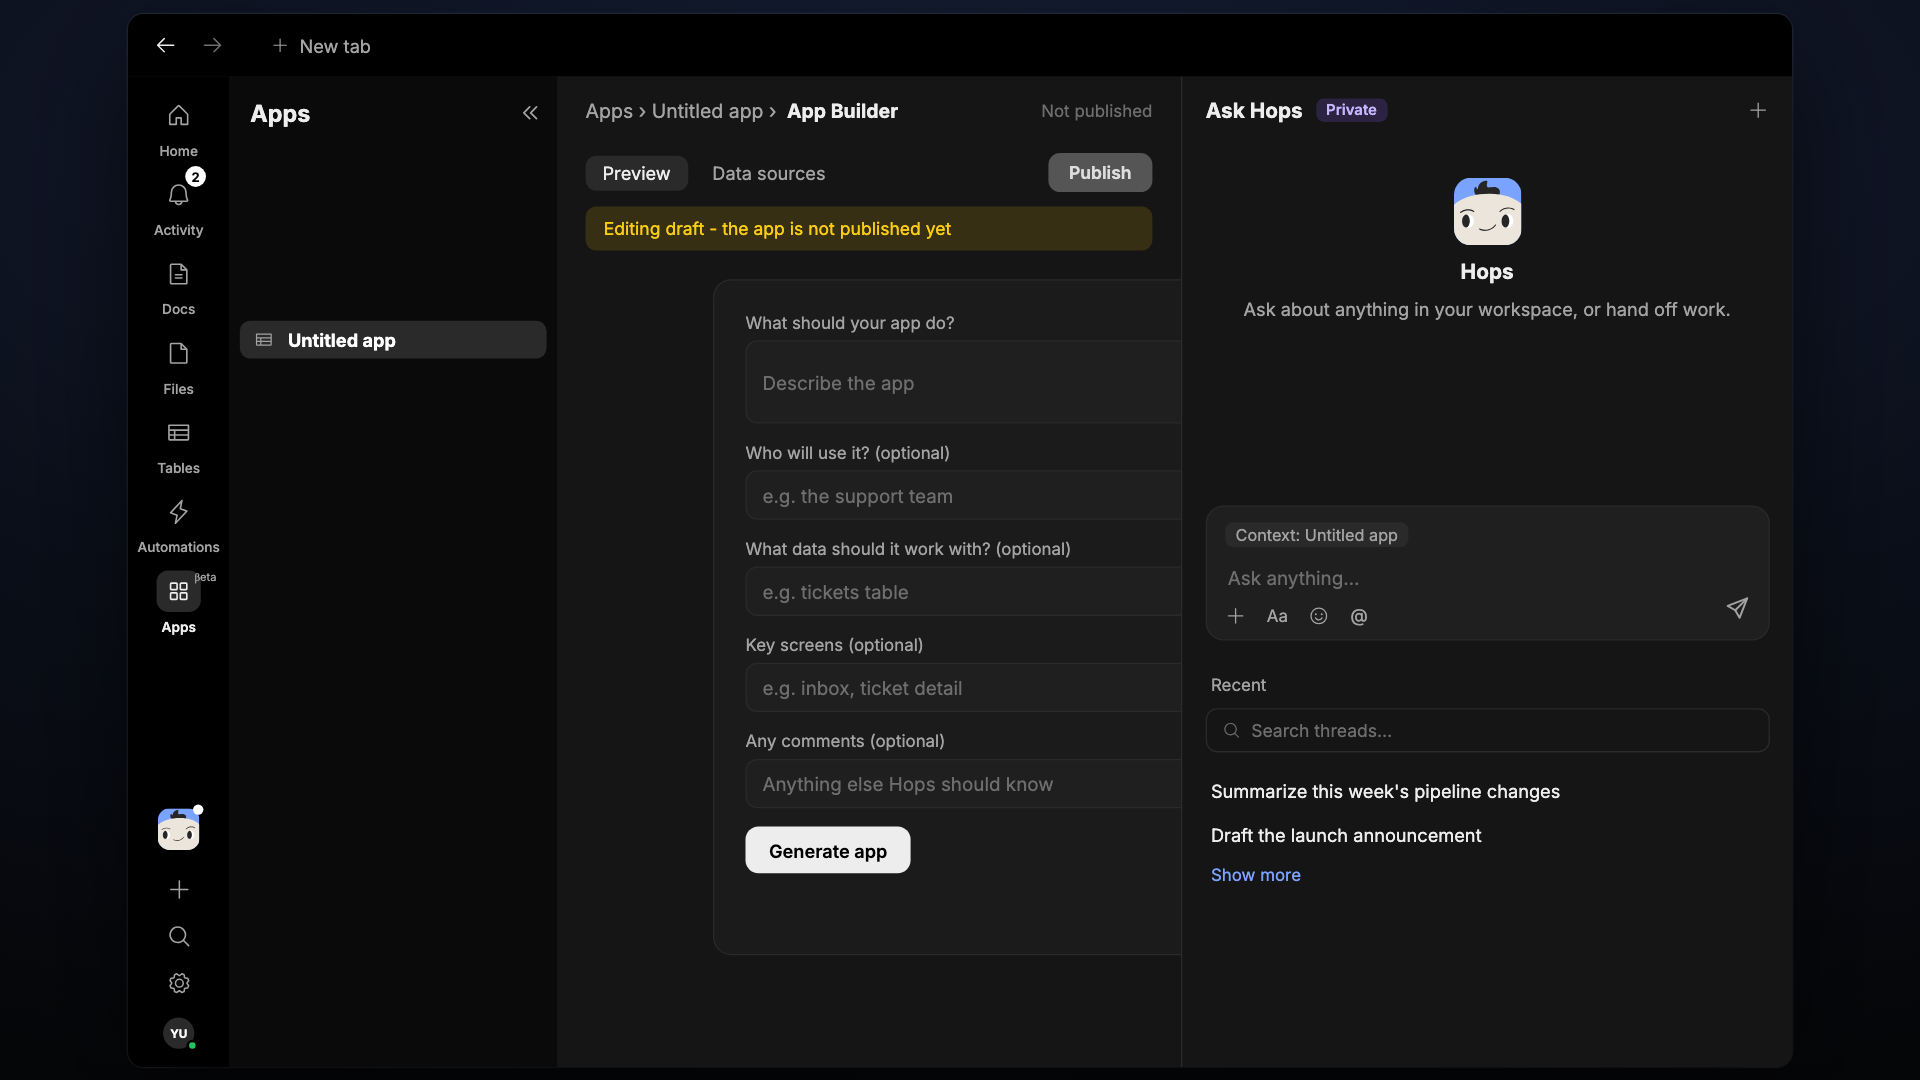The height and width of the screenshot is (1080, 1920).
Task: Click the Private badge next to Ask Hops
Action: (1351, 110)
